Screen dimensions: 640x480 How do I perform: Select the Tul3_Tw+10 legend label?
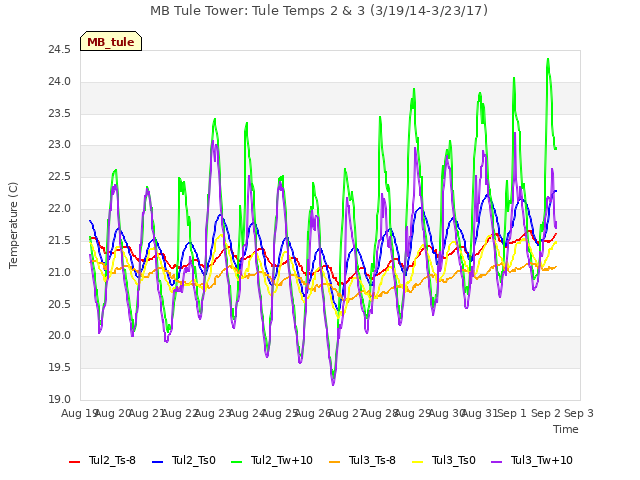[542, 460]
